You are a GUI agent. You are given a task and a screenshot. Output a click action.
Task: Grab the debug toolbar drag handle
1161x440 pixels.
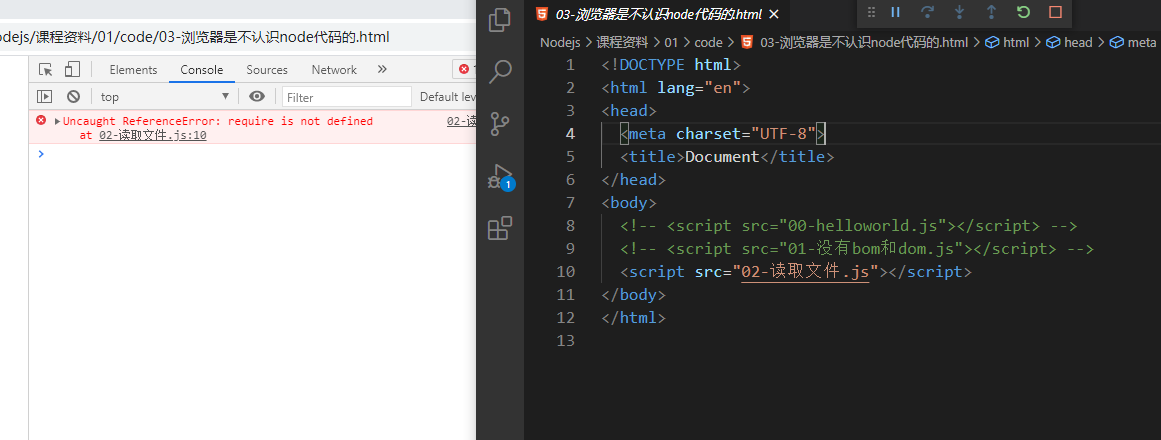[871, 12]
